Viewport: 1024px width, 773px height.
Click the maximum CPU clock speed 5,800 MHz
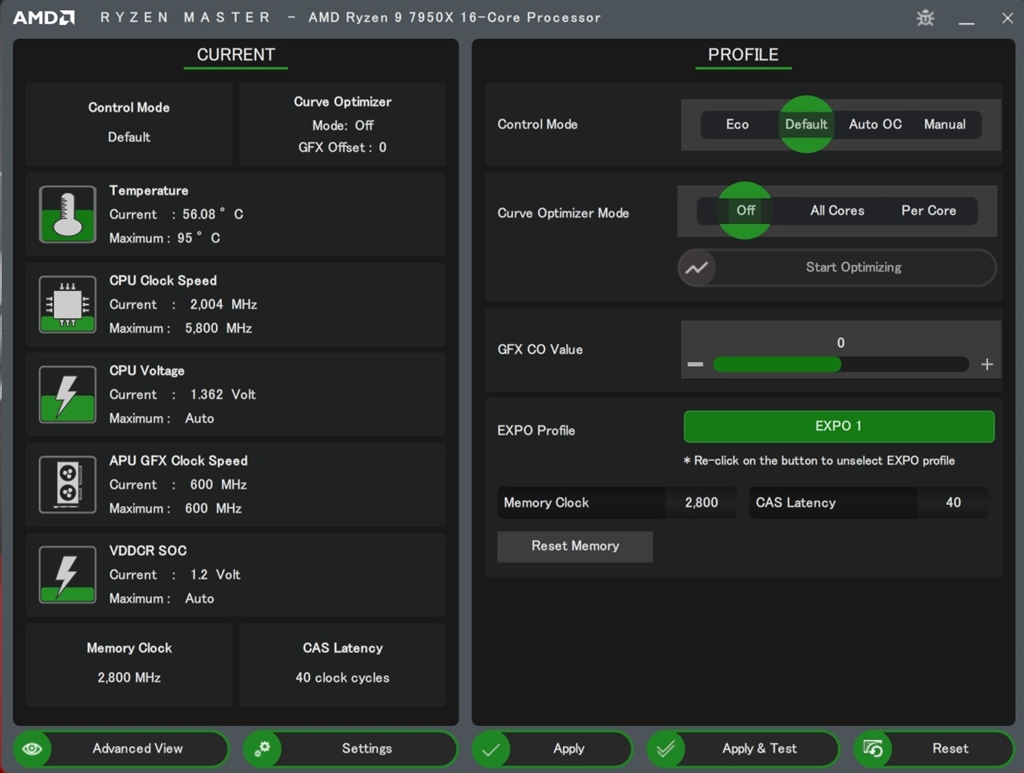point(218,328)
